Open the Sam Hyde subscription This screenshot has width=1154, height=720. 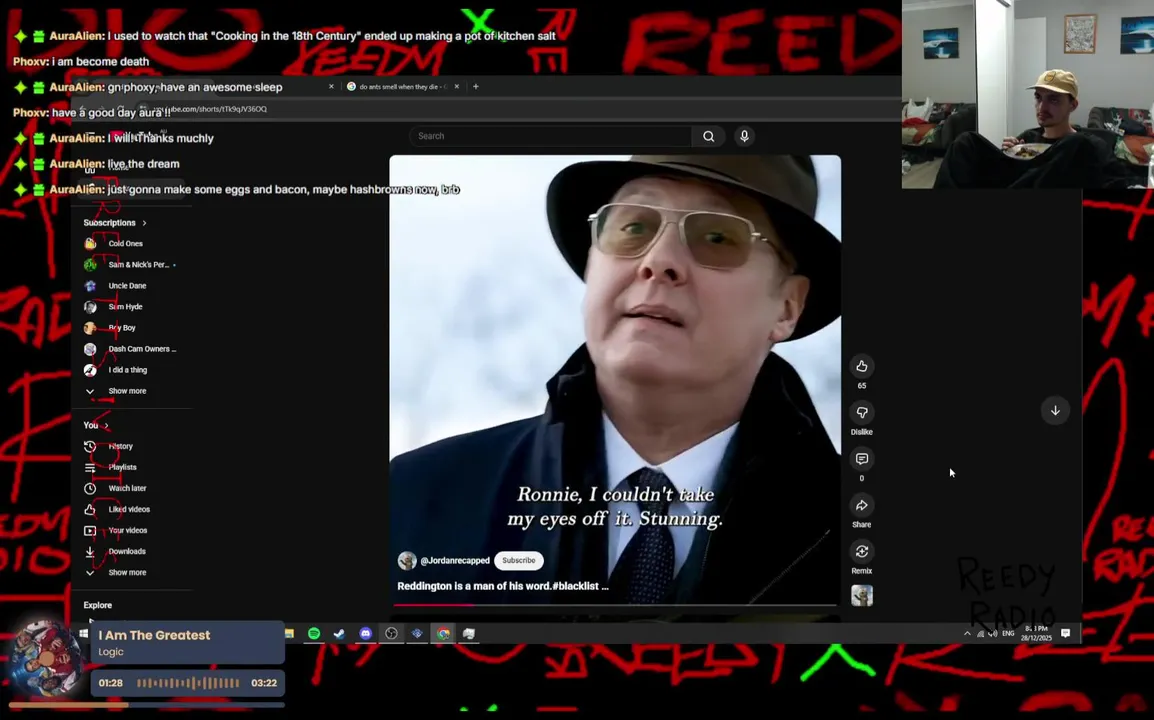click(125, 306)
